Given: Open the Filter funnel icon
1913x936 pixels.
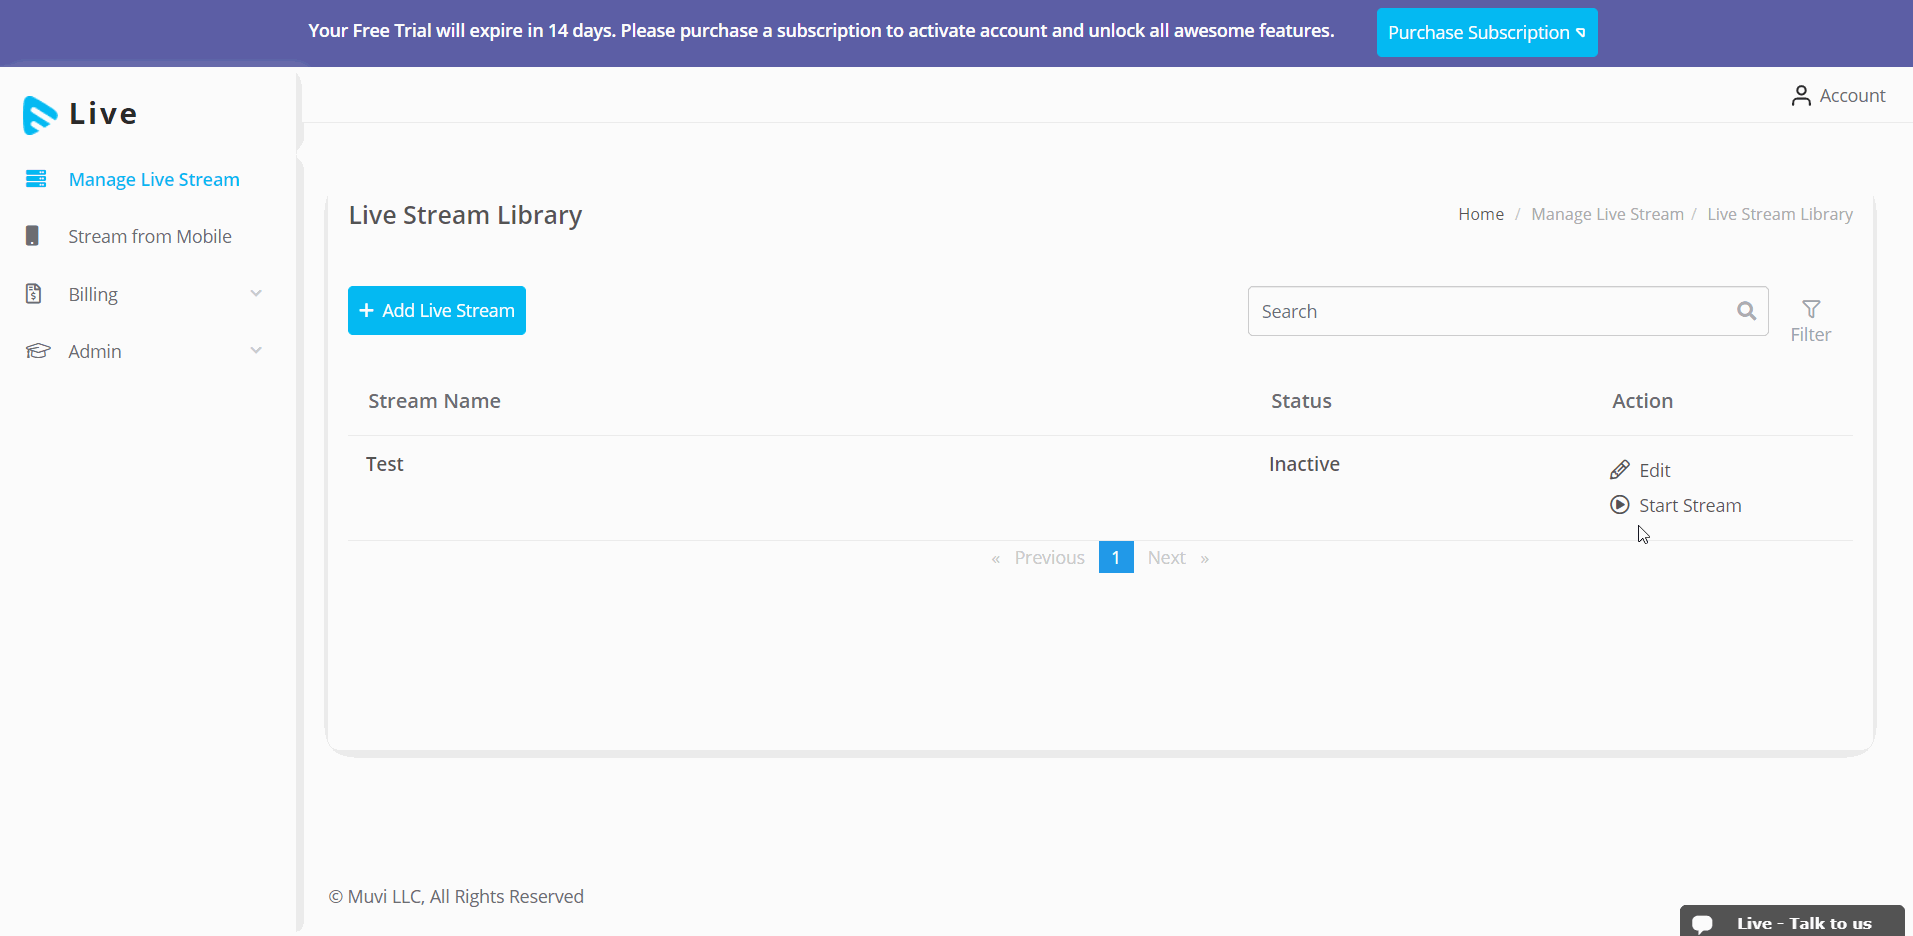Looking at the screenshot, I should [1811, 309].
